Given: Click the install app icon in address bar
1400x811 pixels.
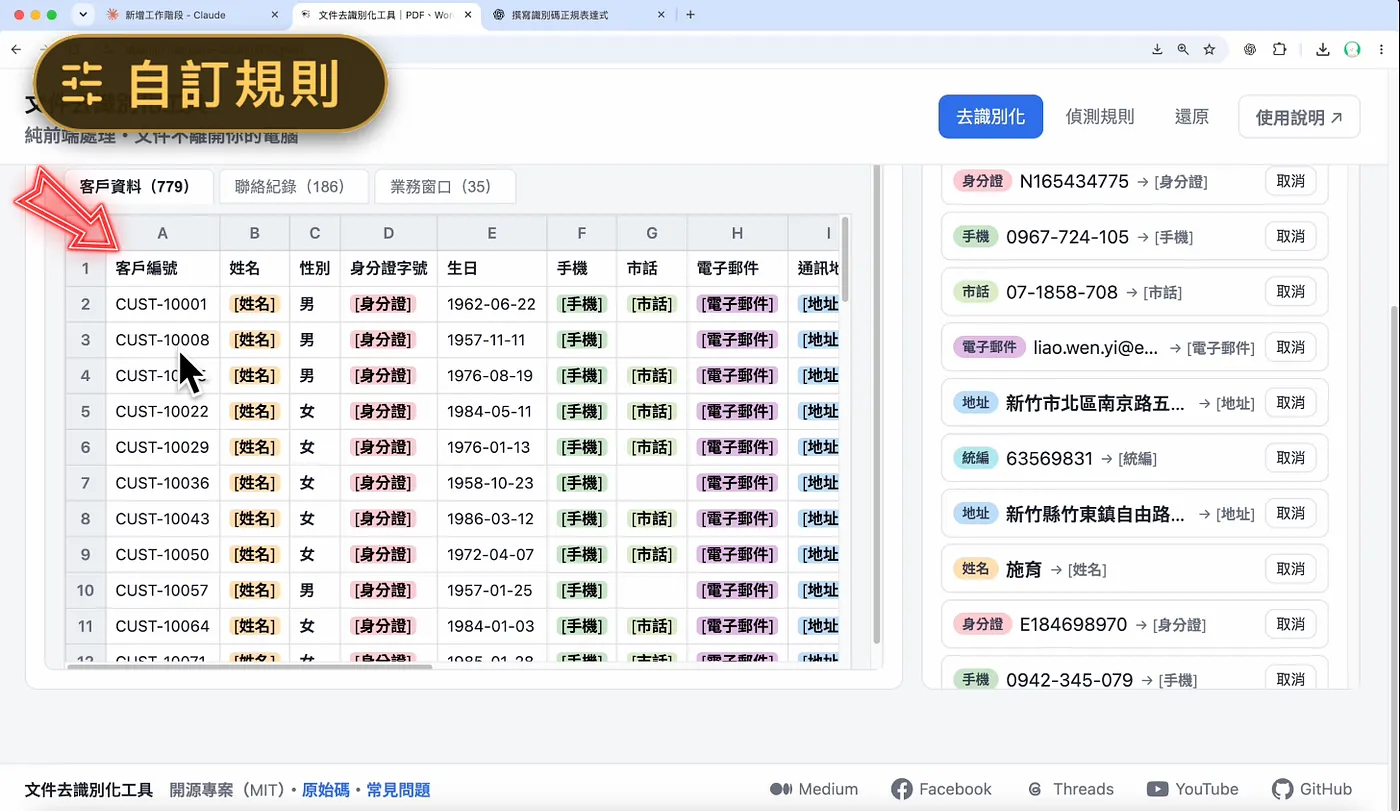Looking at the screenshot, I should [1157, 49].
